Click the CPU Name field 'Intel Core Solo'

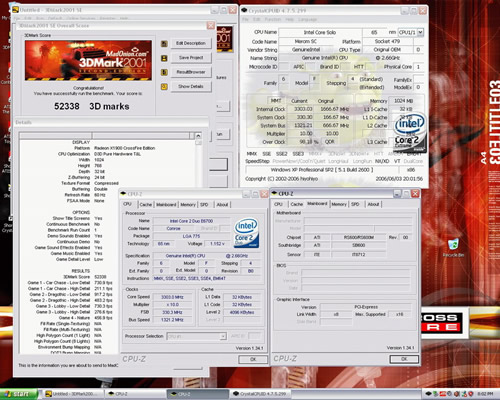click(320, 32)
